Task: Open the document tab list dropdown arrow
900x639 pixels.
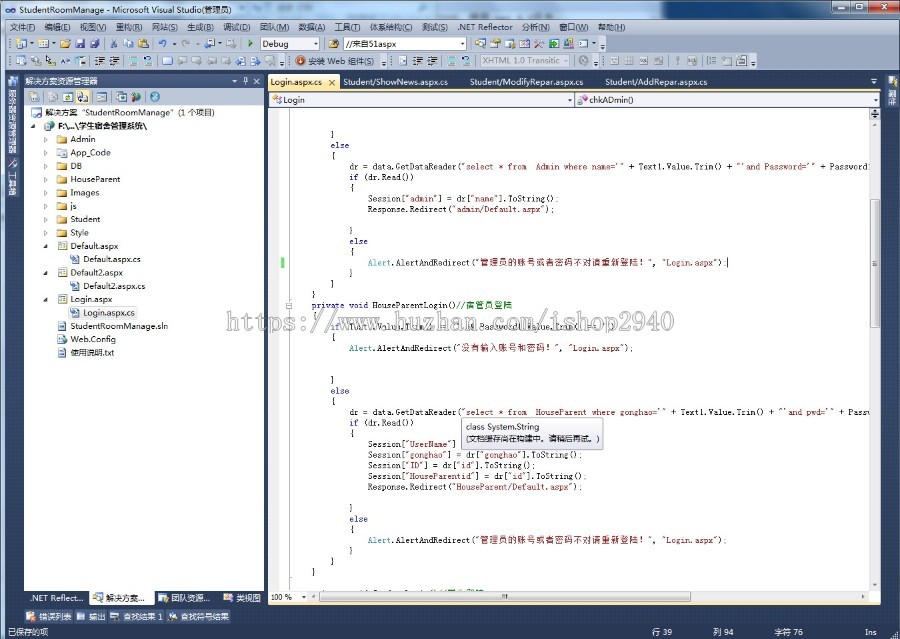Action: coord(874,82)
